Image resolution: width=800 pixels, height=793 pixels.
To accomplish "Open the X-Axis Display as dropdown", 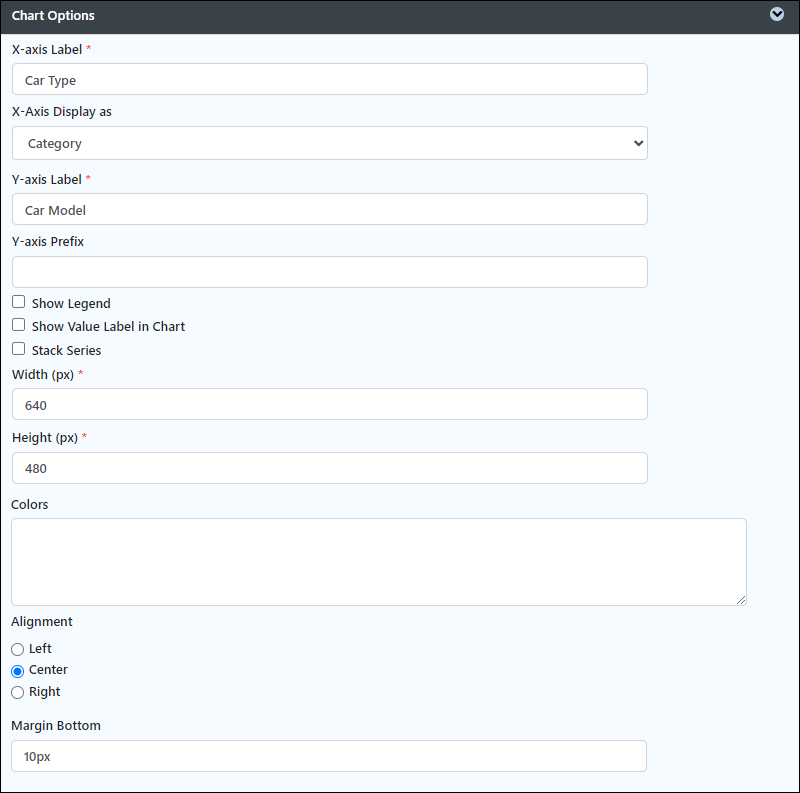I will 330,143.
